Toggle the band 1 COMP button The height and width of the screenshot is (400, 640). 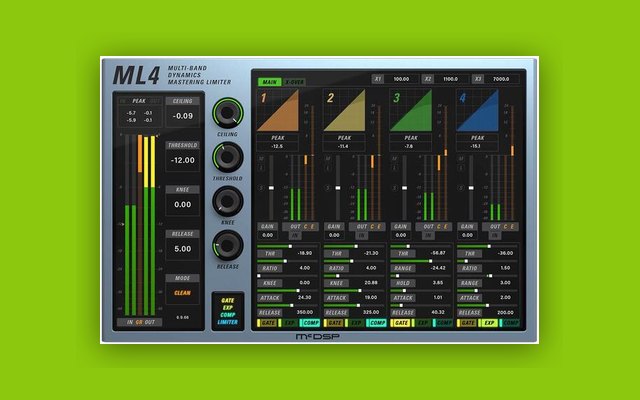click(310, 323)
